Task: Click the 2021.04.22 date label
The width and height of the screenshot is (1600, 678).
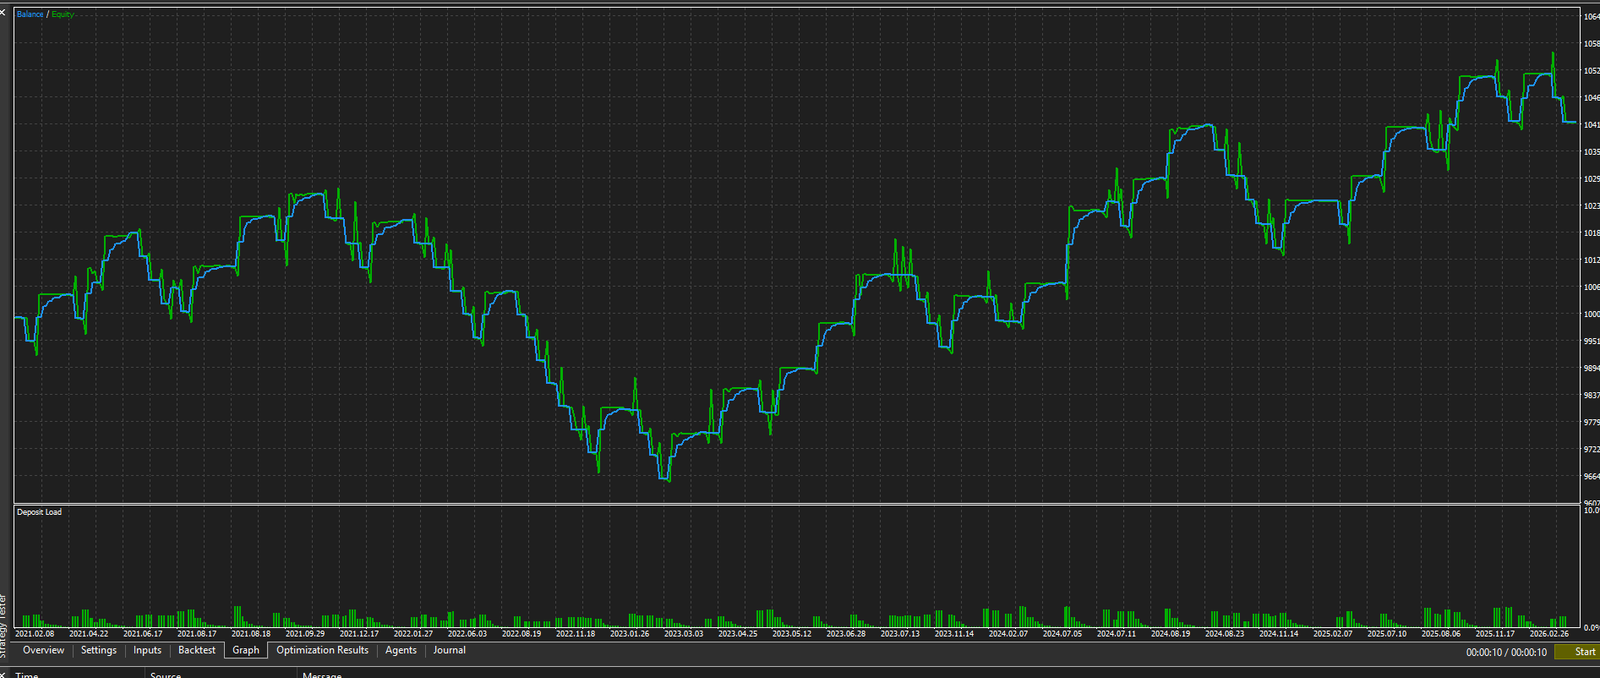Action: tap(89, 633)
